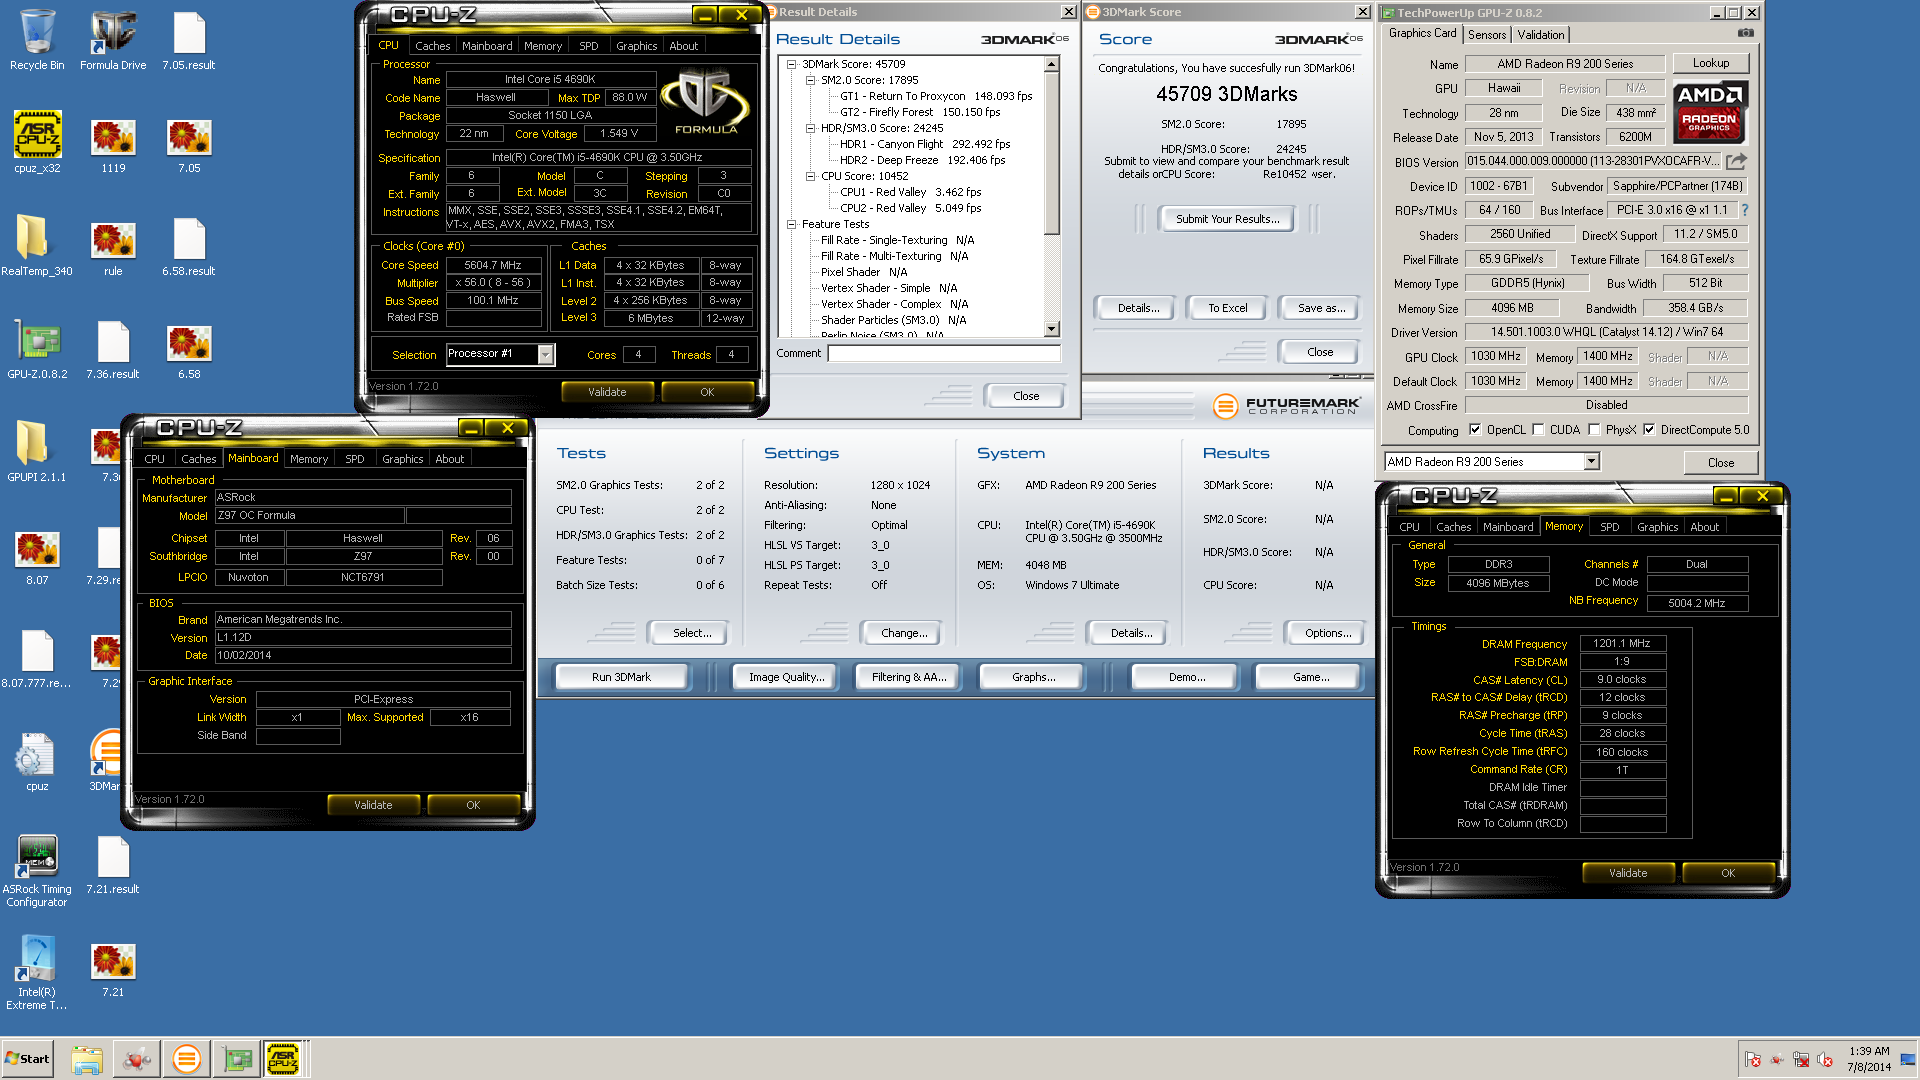Open About tab in CPU-Z memory window
This screenshot has width=1920, height=1080.
pyautogui.click(x=1704, y=527)
